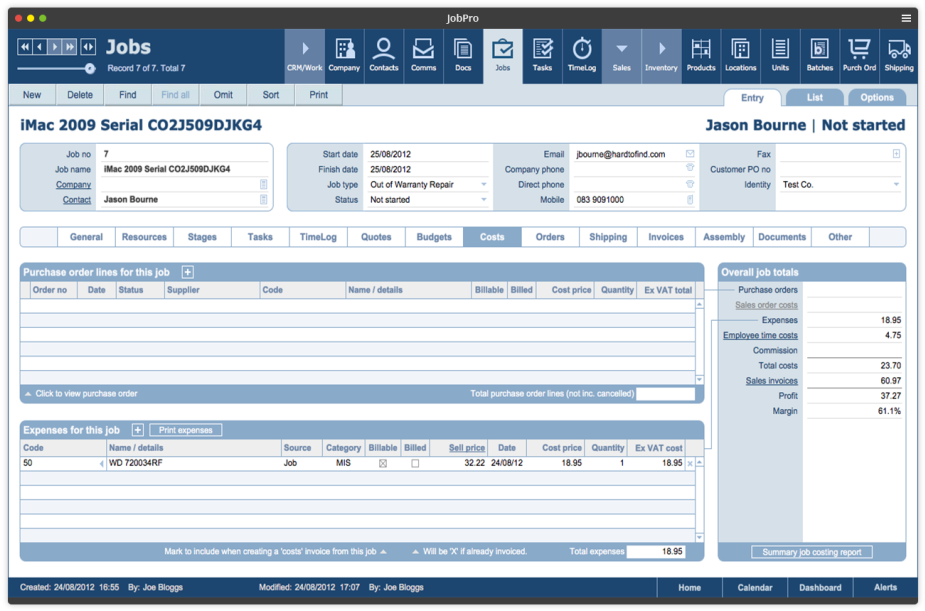Open the TimeLog stopwatch icon
This screenshot has height=611, width=925.
[x=582, y=55]
